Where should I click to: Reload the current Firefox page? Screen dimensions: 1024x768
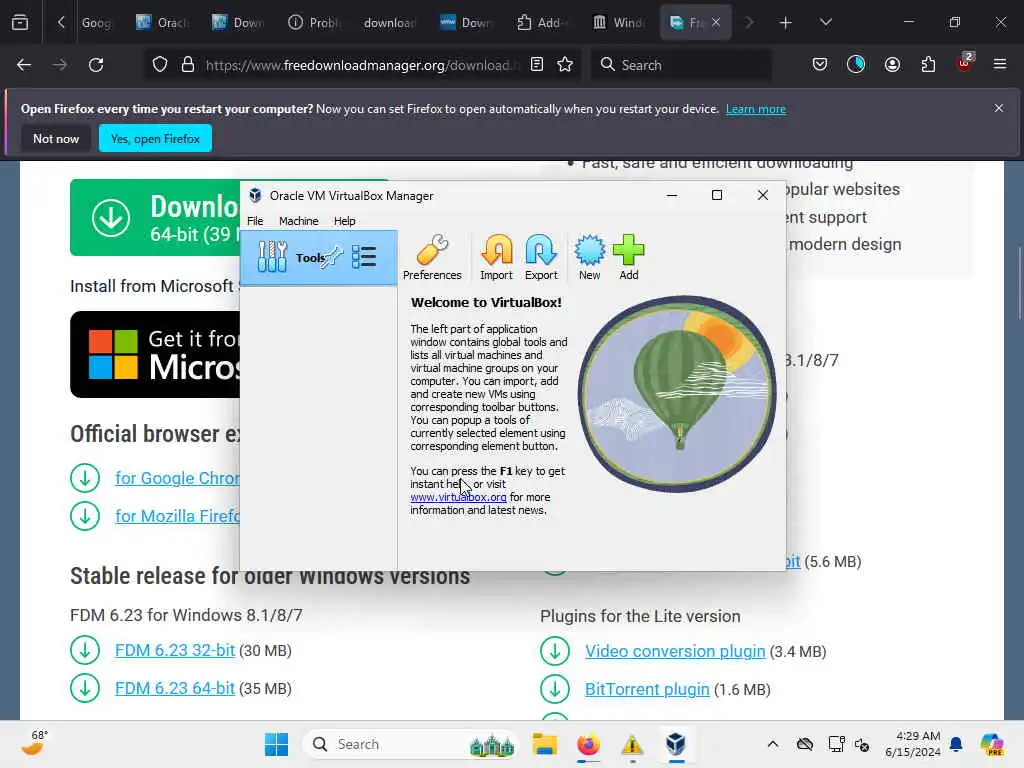coord(96,65)
